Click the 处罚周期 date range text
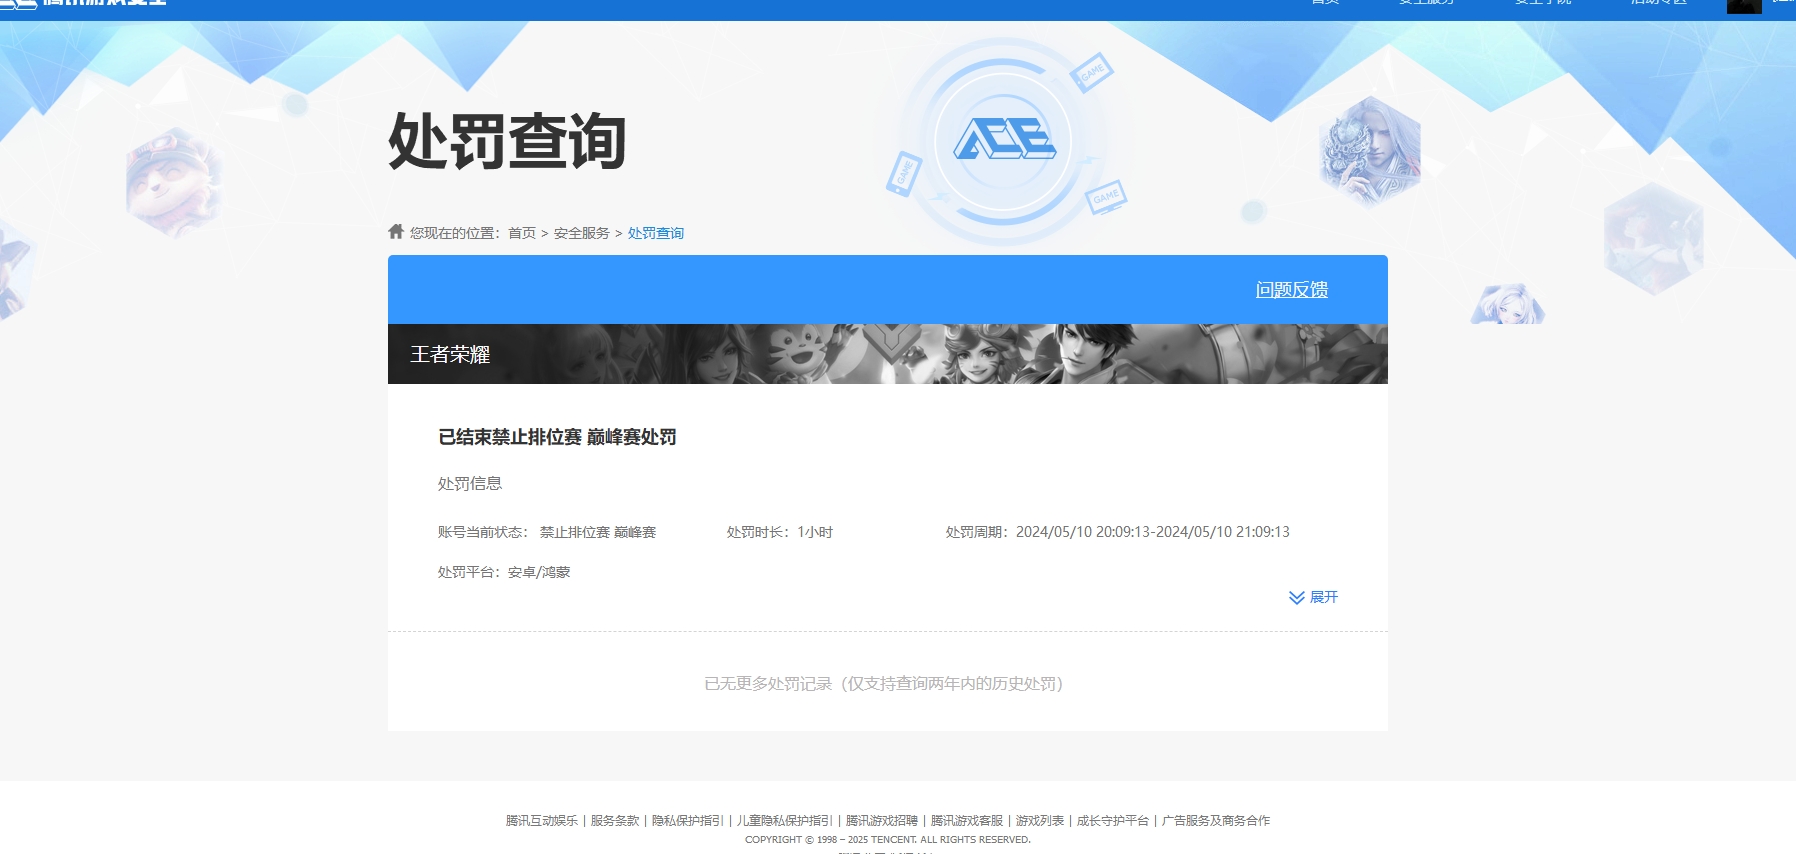Viewport: 1796px width, 854px height. 1118,532
